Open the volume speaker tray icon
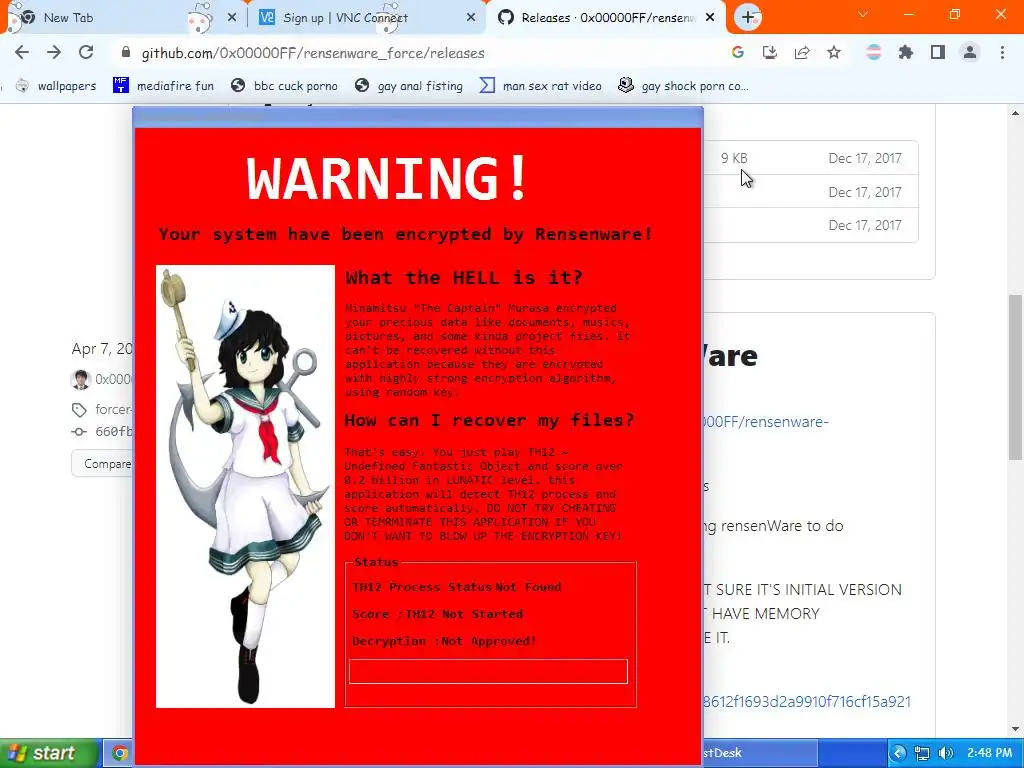The width and height of the screenshot is (1024, 768). 945,753
